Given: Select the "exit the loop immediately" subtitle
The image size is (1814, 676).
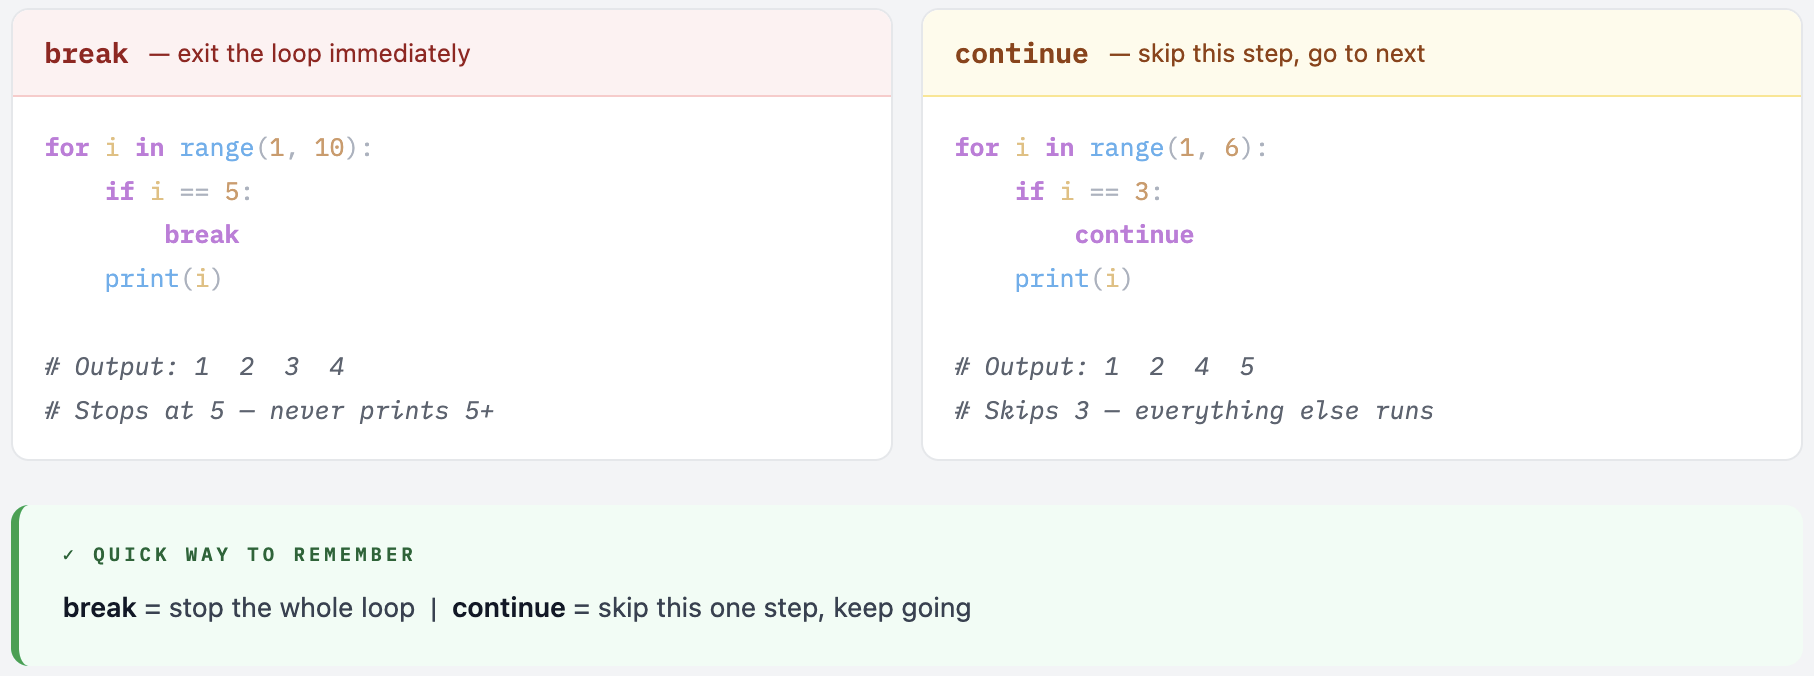Looking at the screenshot, I should tap(322, 54).
